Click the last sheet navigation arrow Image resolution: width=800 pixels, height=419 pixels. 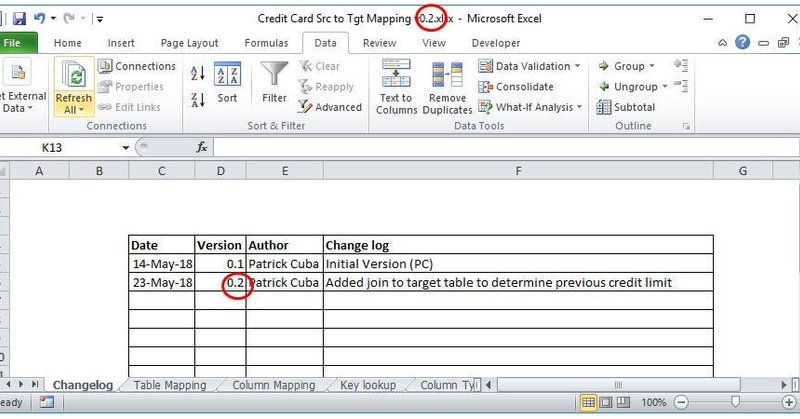point(35,384)
